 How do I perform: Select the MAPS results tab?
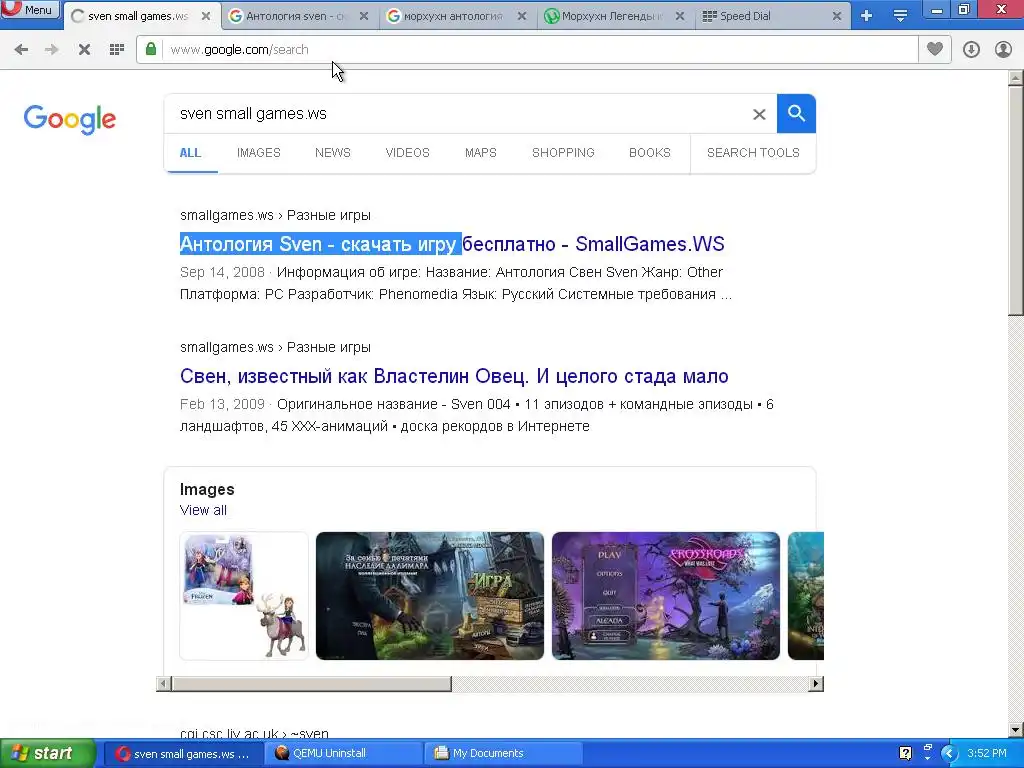pos(481,153)
